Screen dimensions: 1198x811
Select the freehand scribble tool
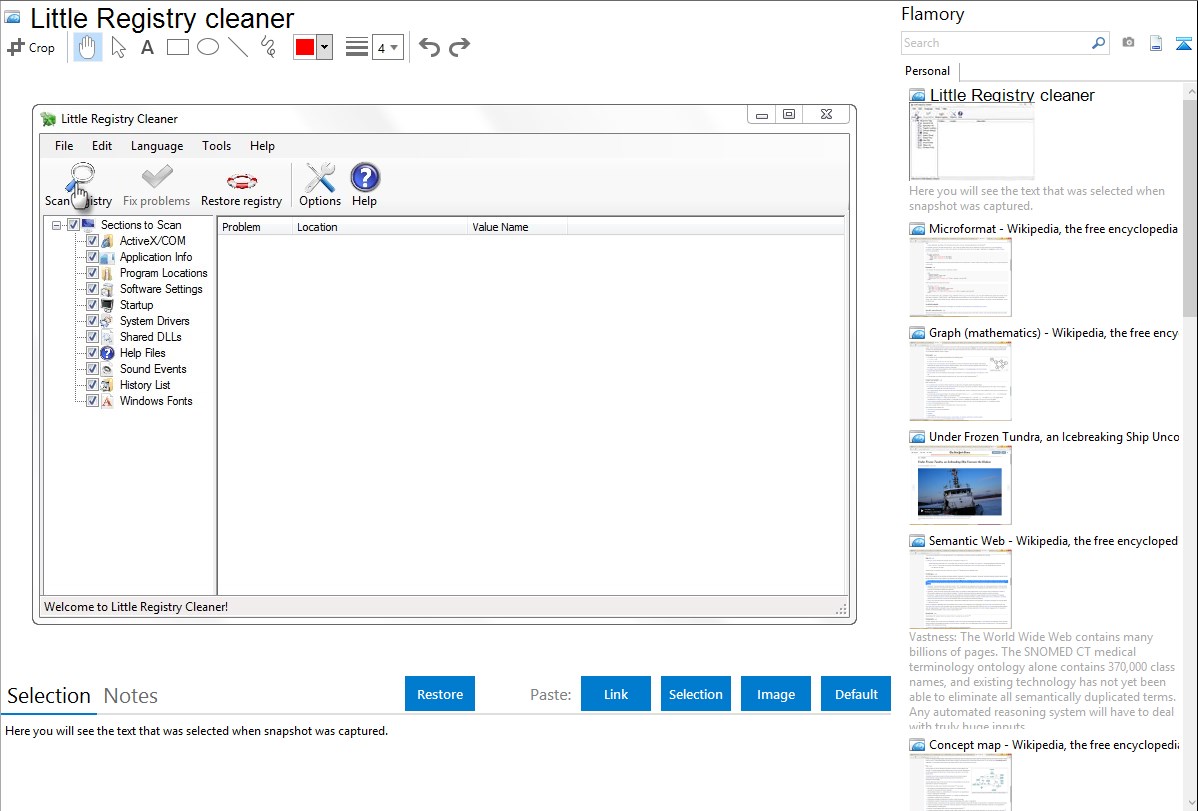click(x=268, y=47)
